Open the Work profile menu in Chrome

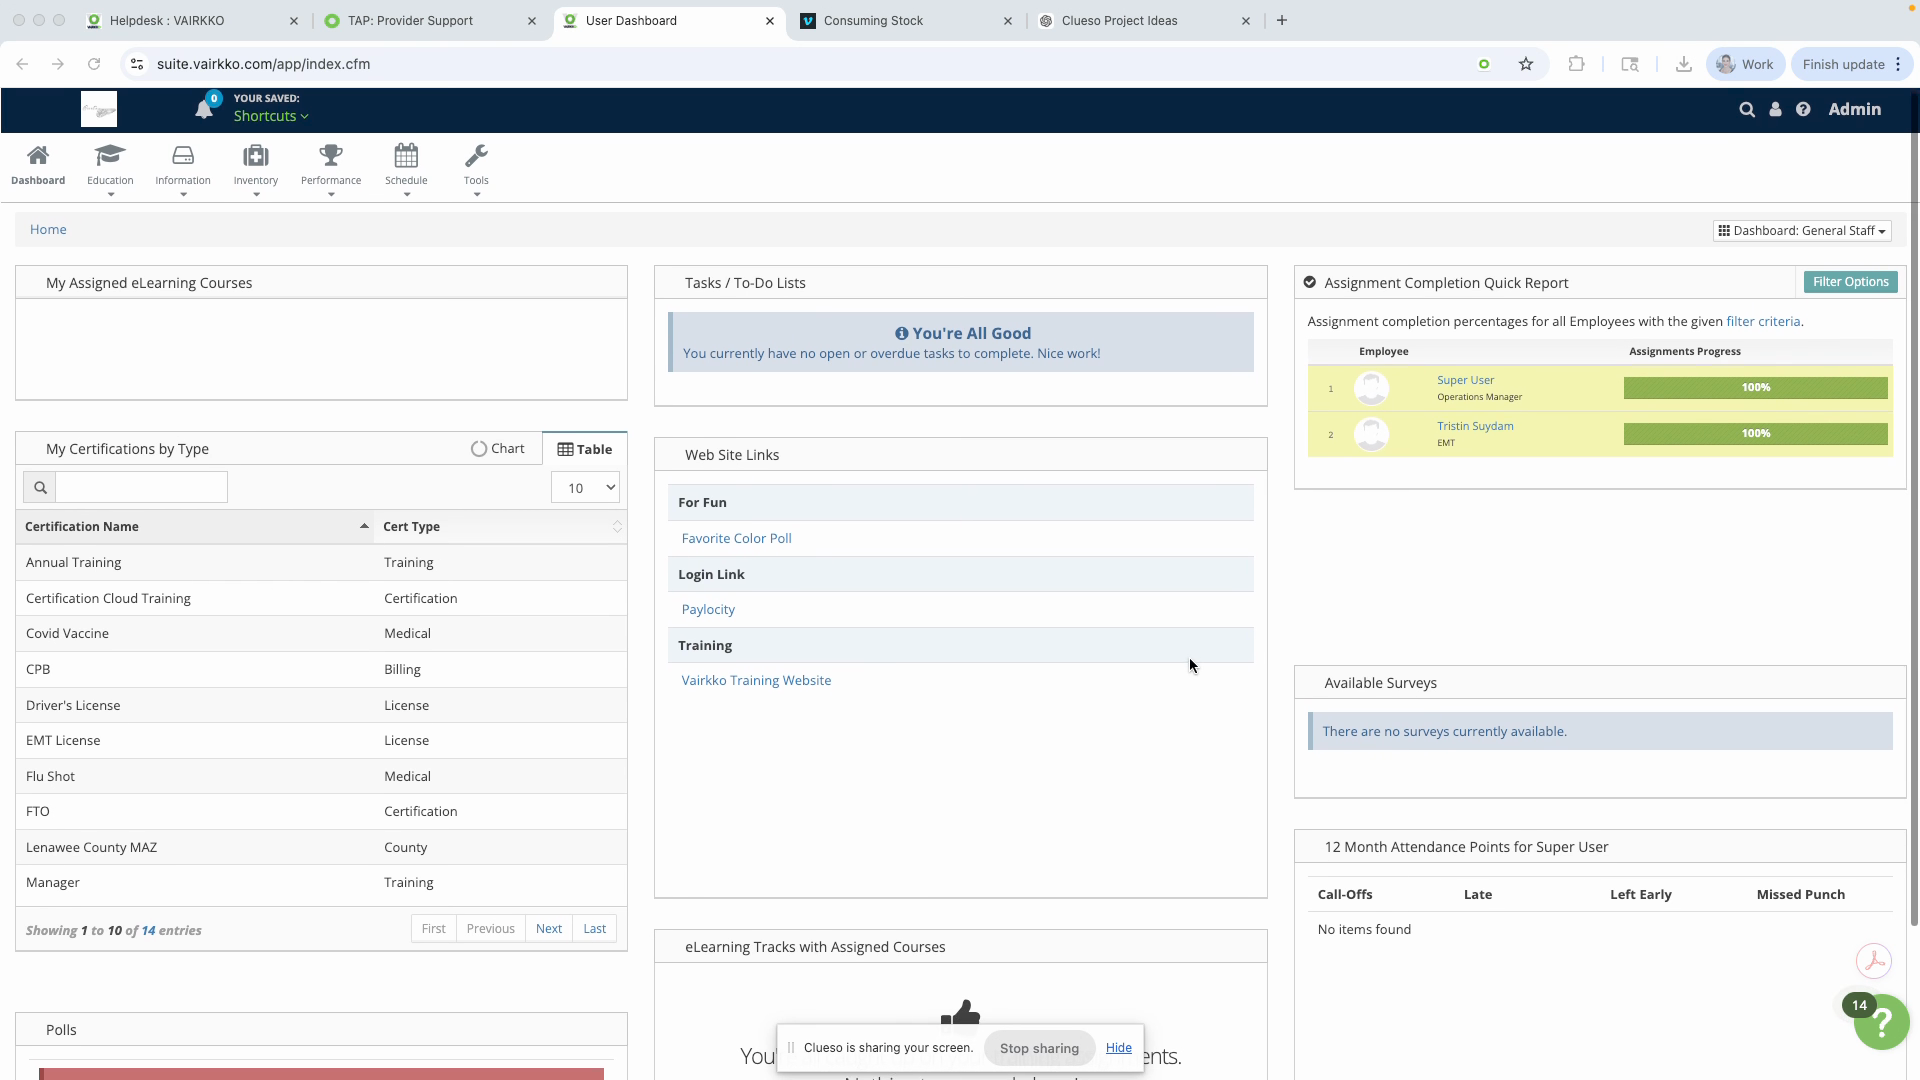[x=1745, y=64]
